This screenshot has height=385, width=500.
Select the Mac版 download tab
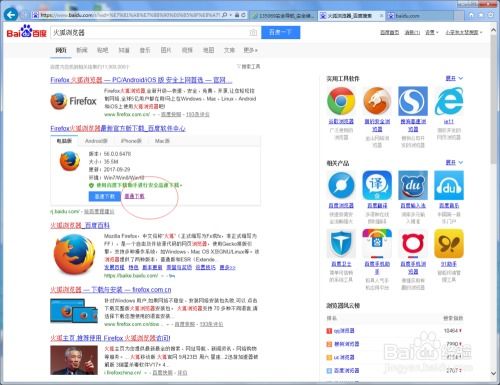click(162, 141)
